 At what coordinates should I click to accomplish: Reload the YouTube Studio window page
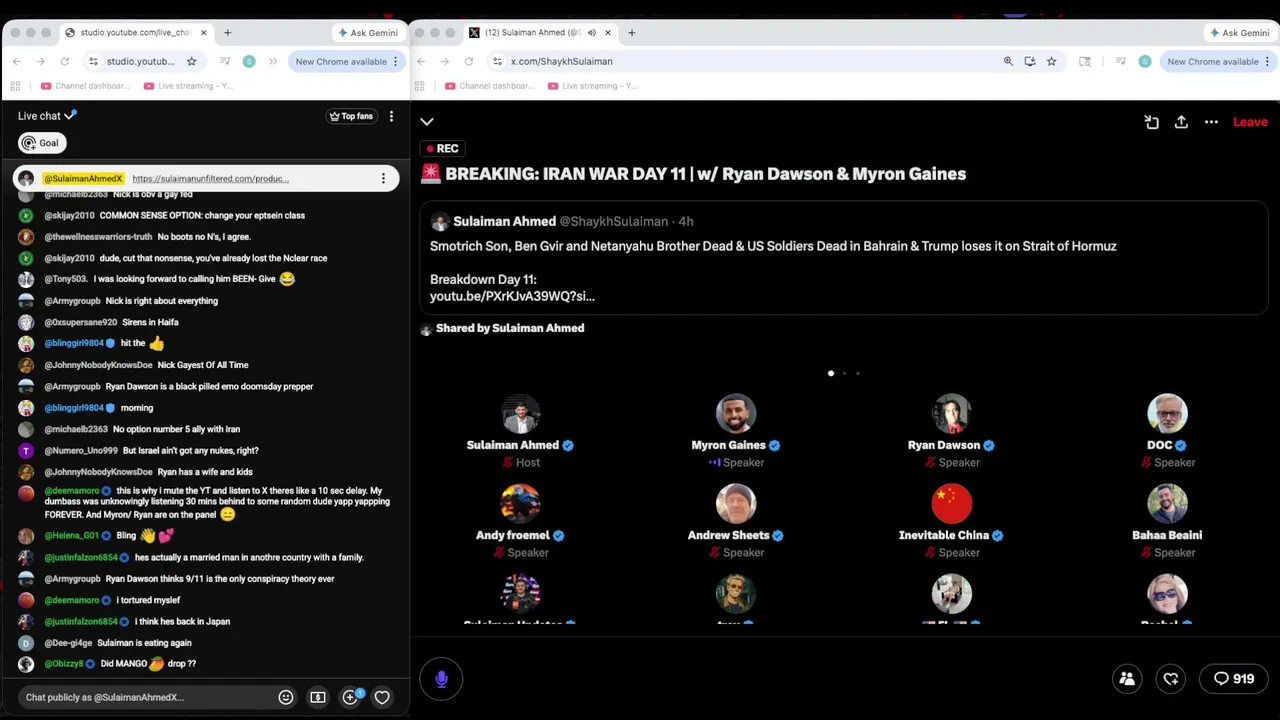(x=64, y=61)
